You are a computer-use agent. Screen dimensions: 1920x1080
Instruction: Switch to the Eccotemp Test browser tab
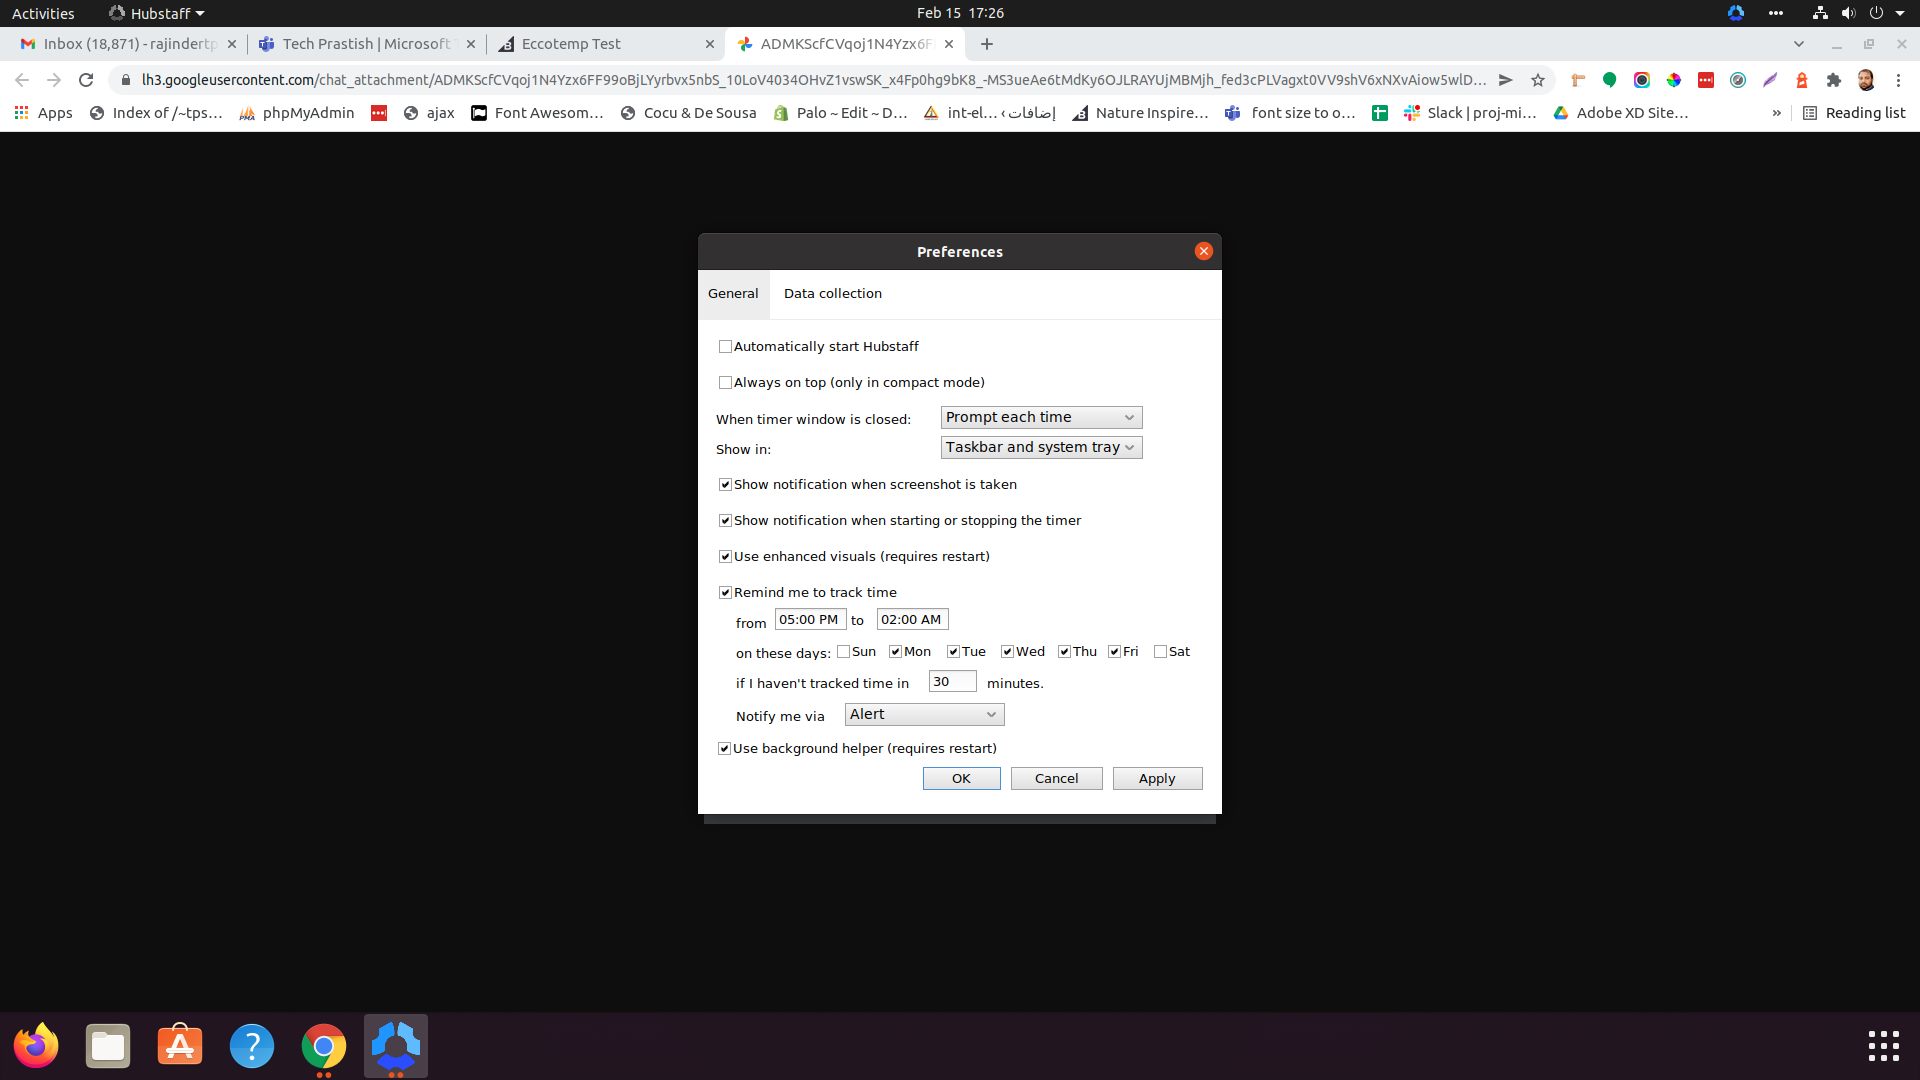pyautogui.click(x=571, y=44)
